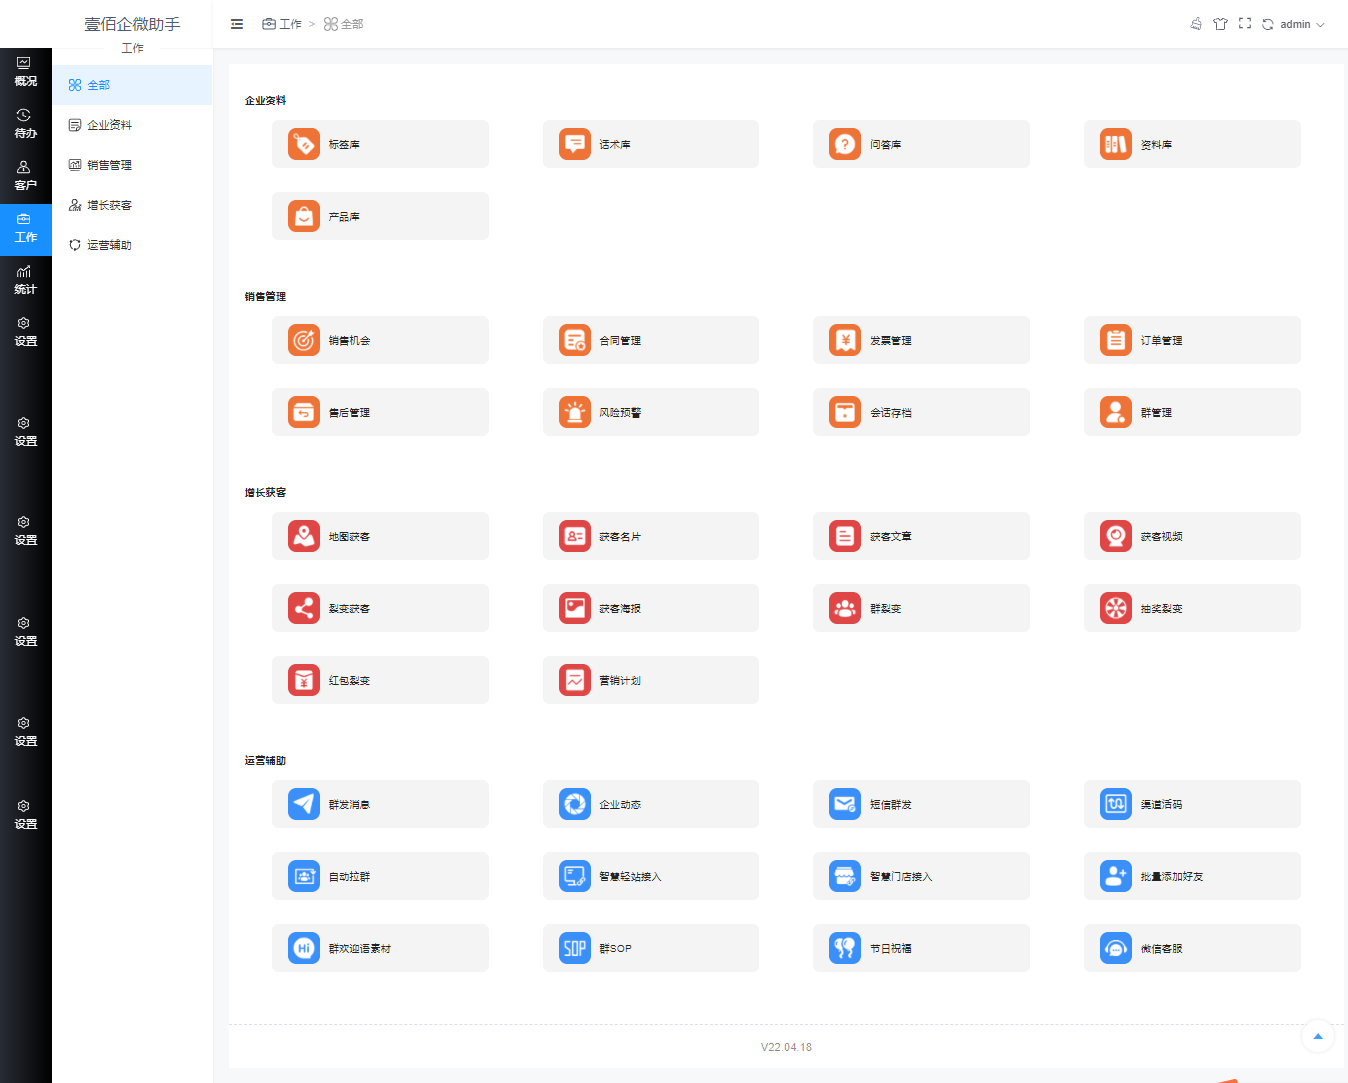Click the 工作 breadcrumb link

coord(282,24)
